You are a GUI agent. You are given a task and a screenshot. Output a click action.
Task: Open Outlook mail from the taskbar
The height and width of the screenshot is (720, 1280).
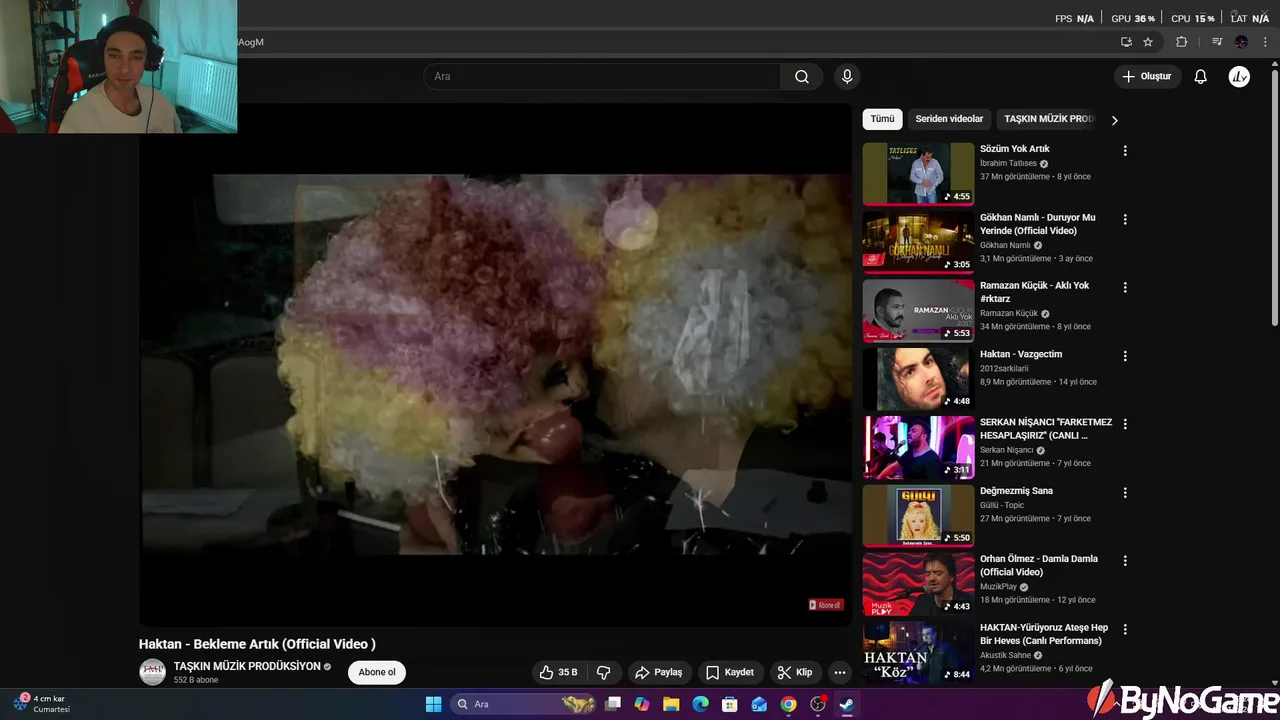coord(759,704)
